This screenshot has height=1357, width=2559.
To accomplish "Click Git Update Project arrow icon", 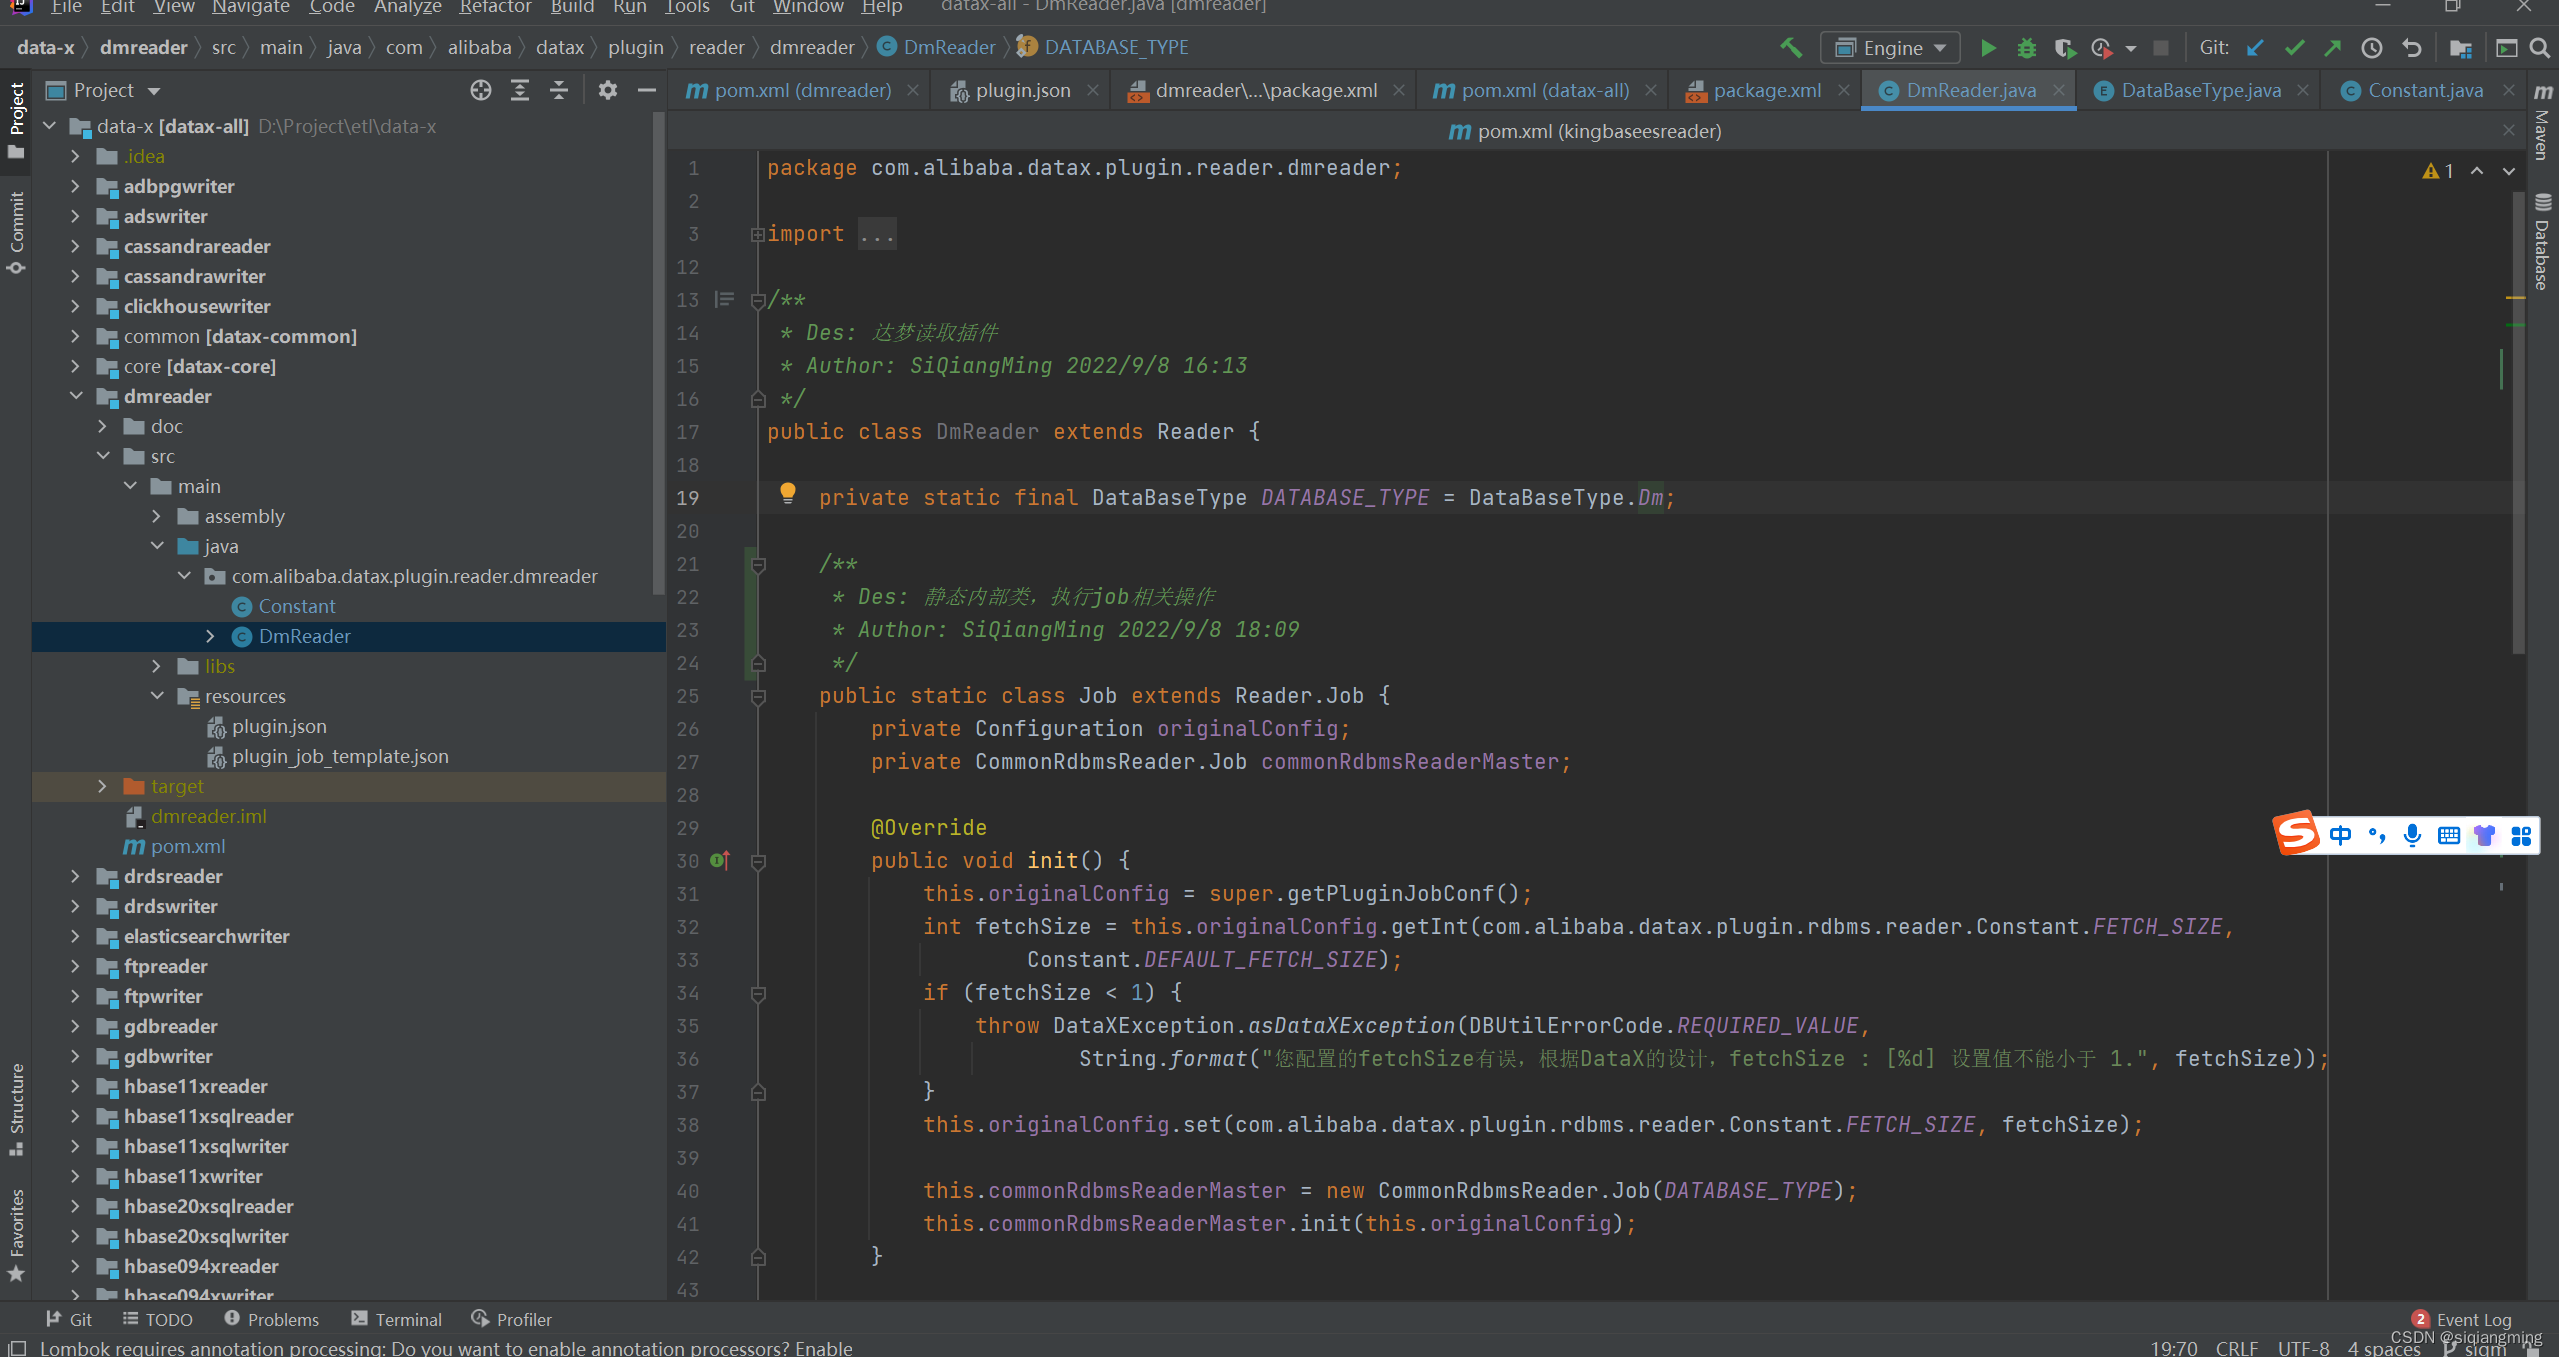I will point(2255,48).
